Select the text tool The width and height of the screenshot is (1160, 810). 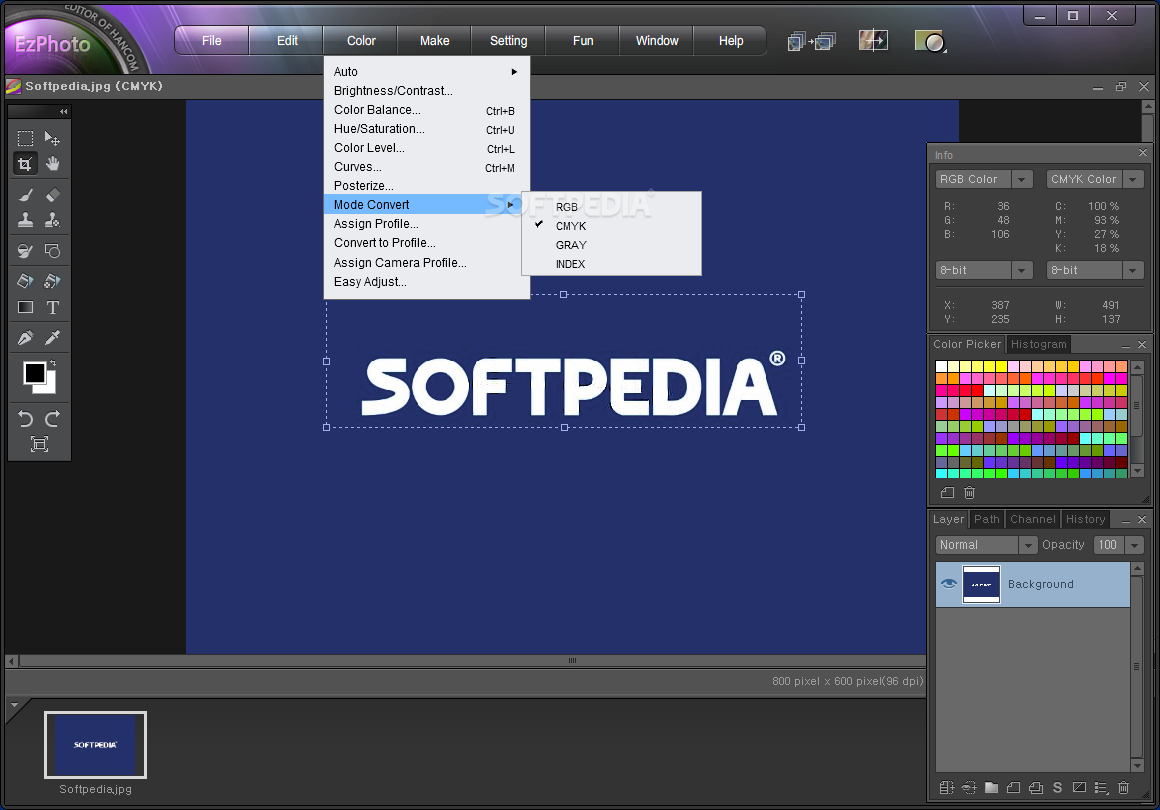(52, 307)
